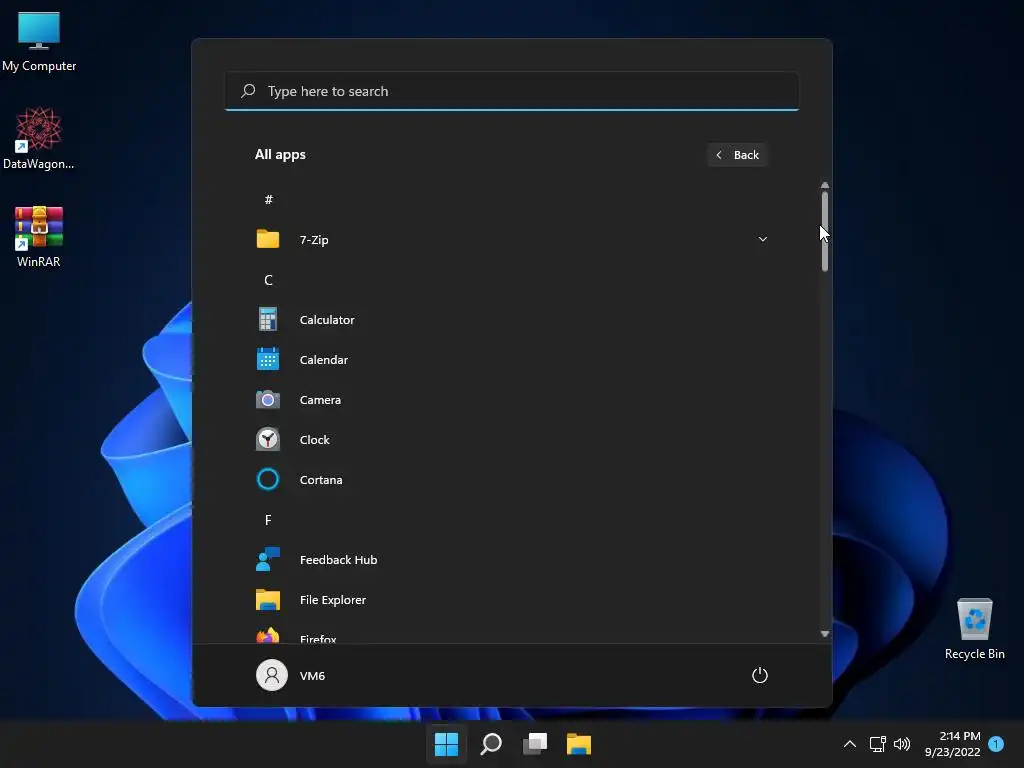Open the notification badge showing 1
Image resolution: width=1024 pixels, height=768 pixels.
point(996,743)
